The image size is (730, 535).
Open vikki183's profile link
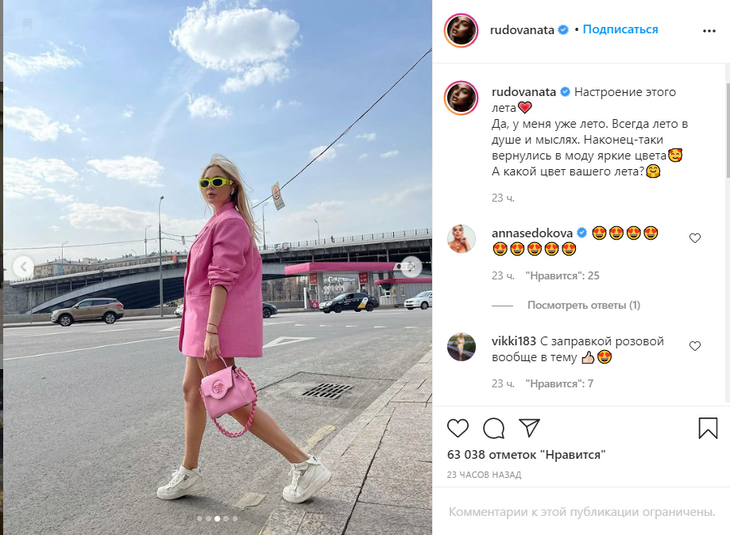pos(514,341)
